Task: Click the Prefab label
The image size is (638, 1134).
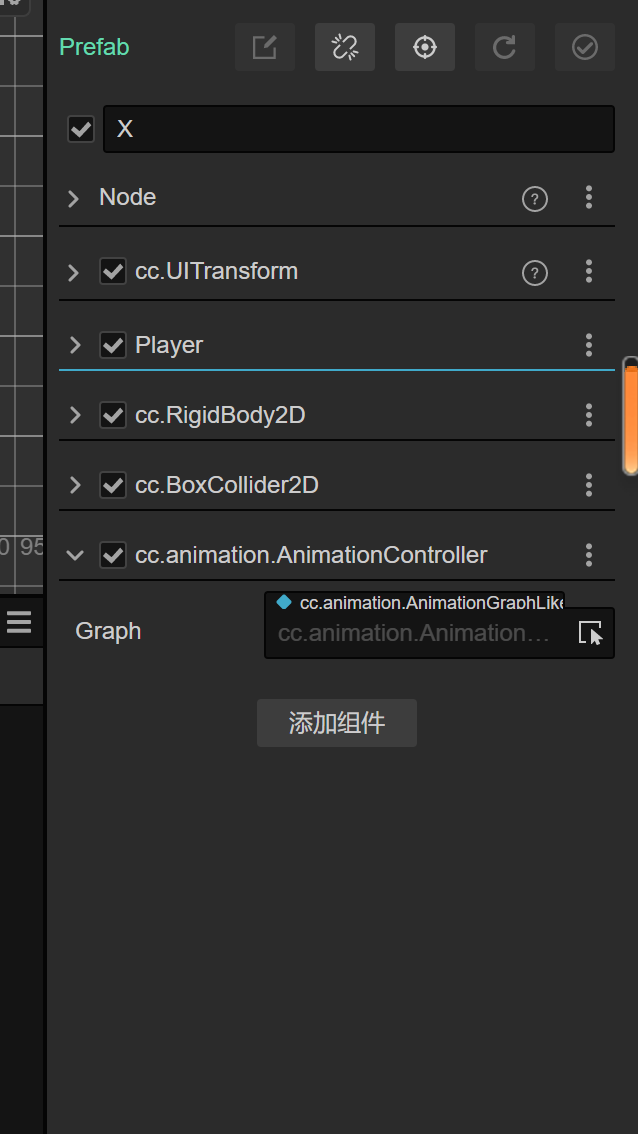Action: click(95, 47)
